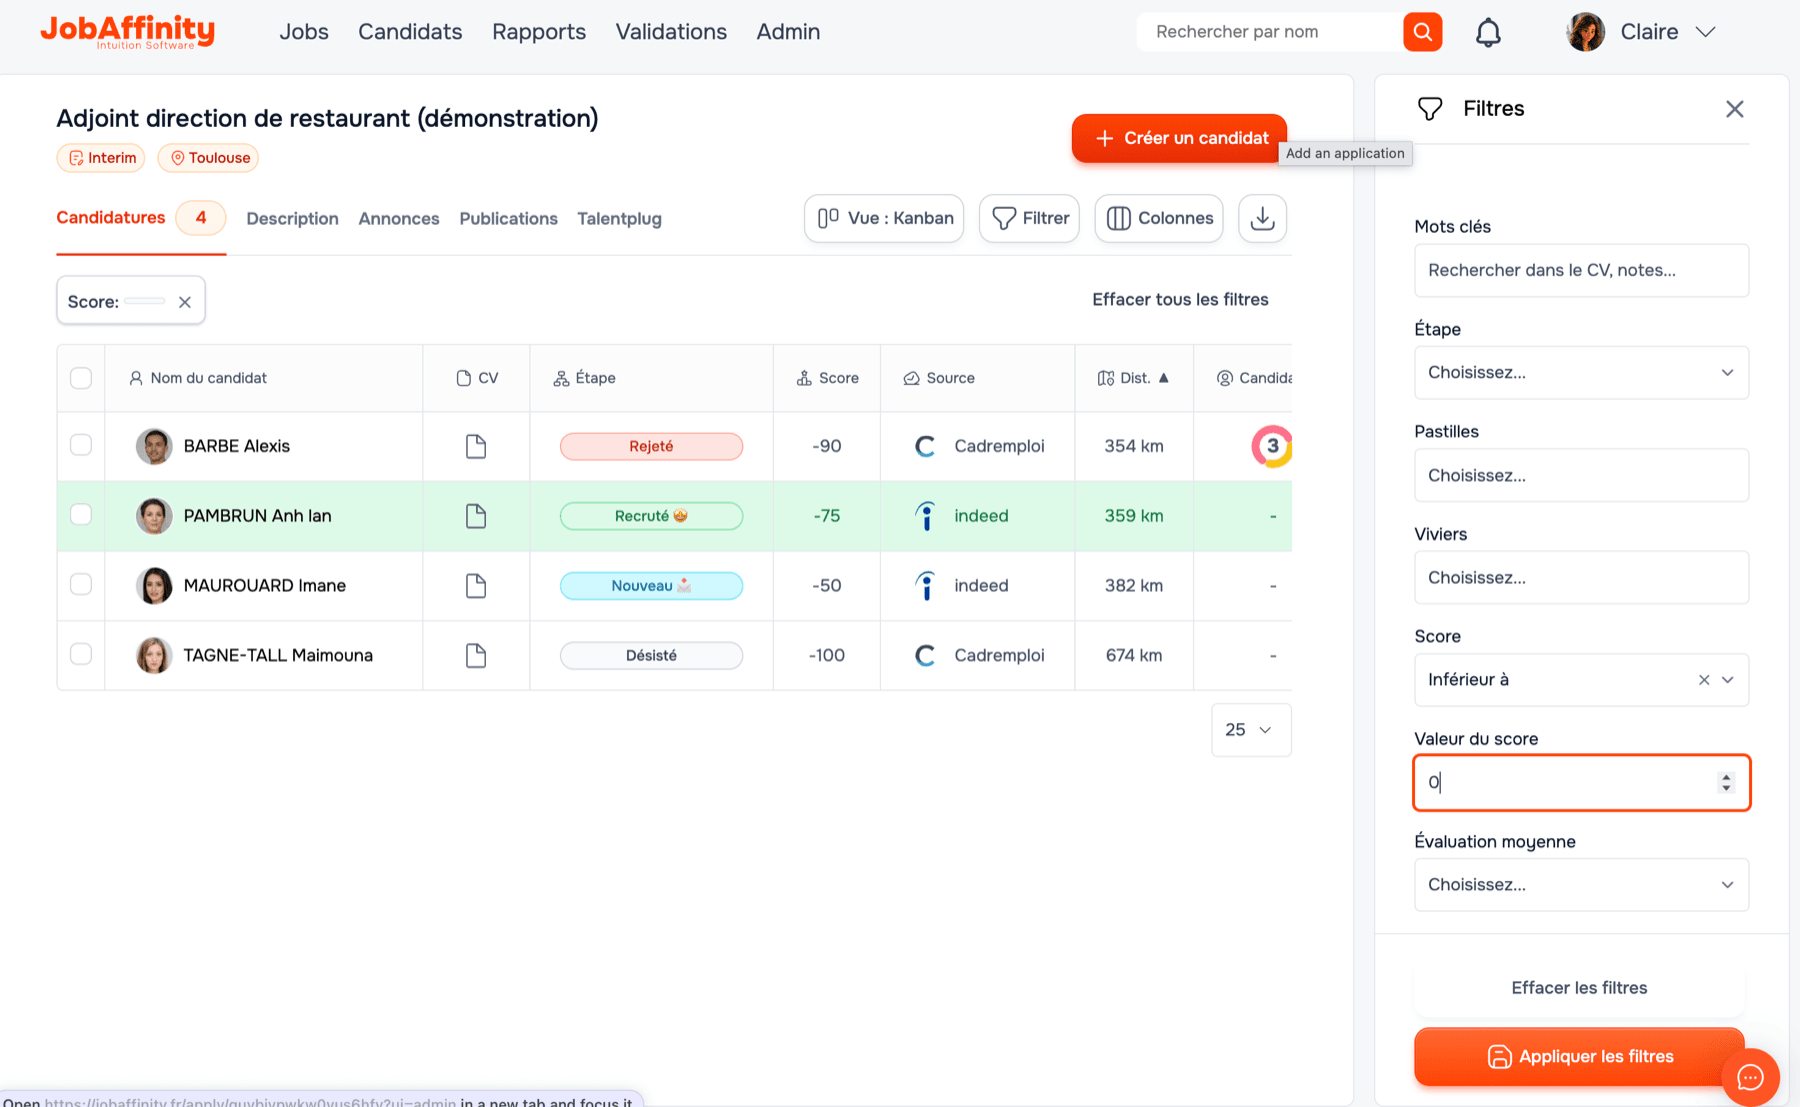This screenshot has height=1107, width=1800.
Task: Click the Rechercher par nom field
Action: point(1270,32)
